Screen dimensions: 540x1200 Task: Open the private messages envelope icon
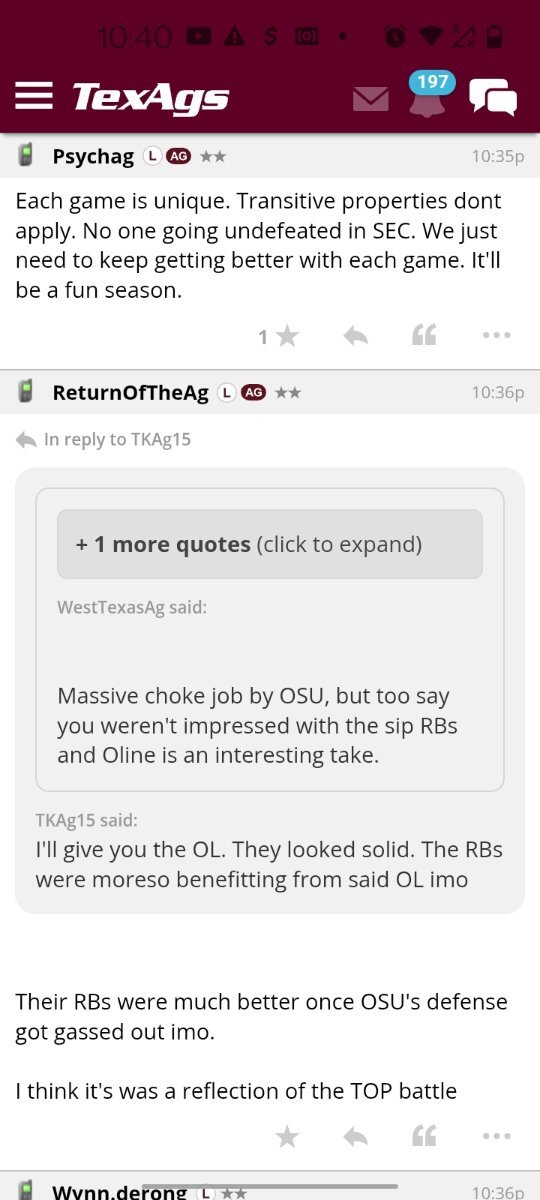(x=371, y=99)
